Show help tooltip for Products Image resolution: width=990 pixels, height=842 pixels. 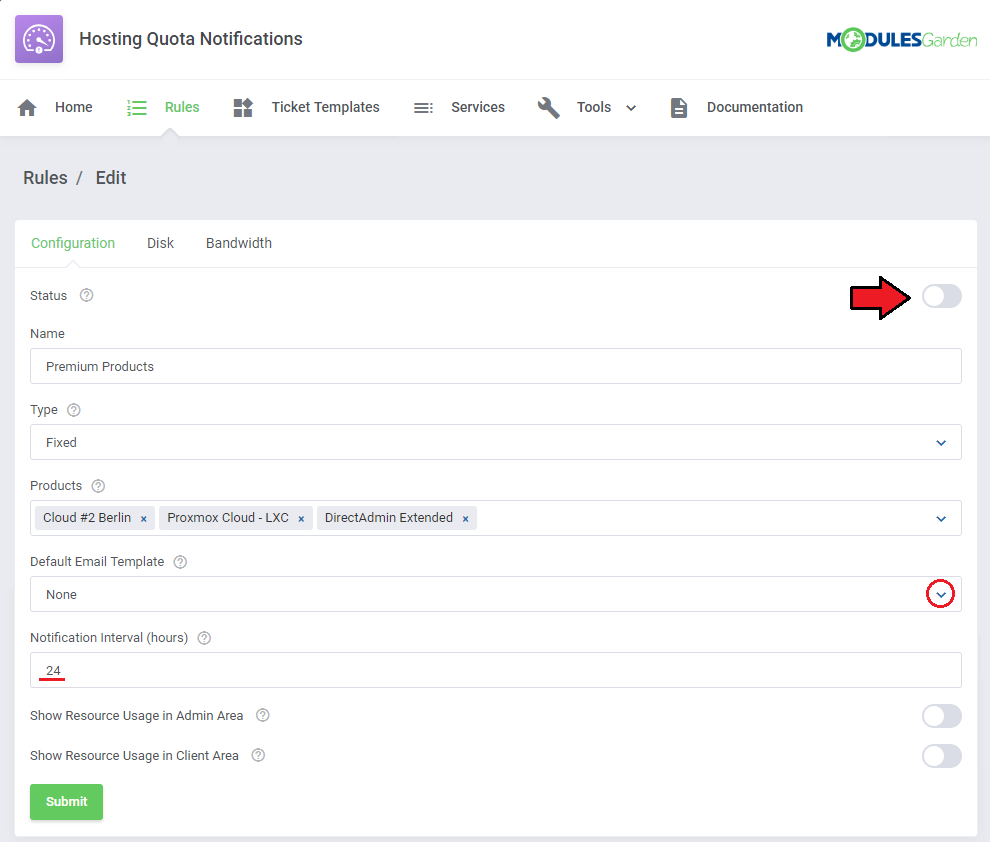pos(98,486)
